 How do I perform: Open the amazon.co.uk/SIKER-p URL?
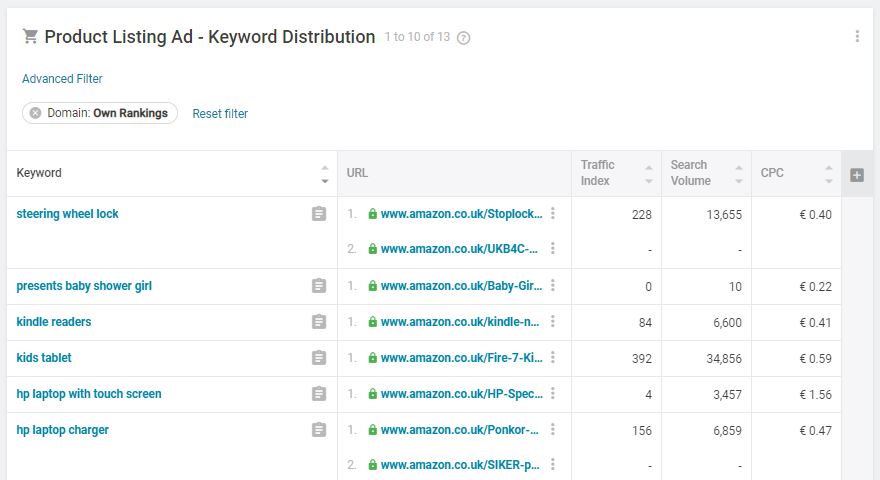(x=460, y=465)
